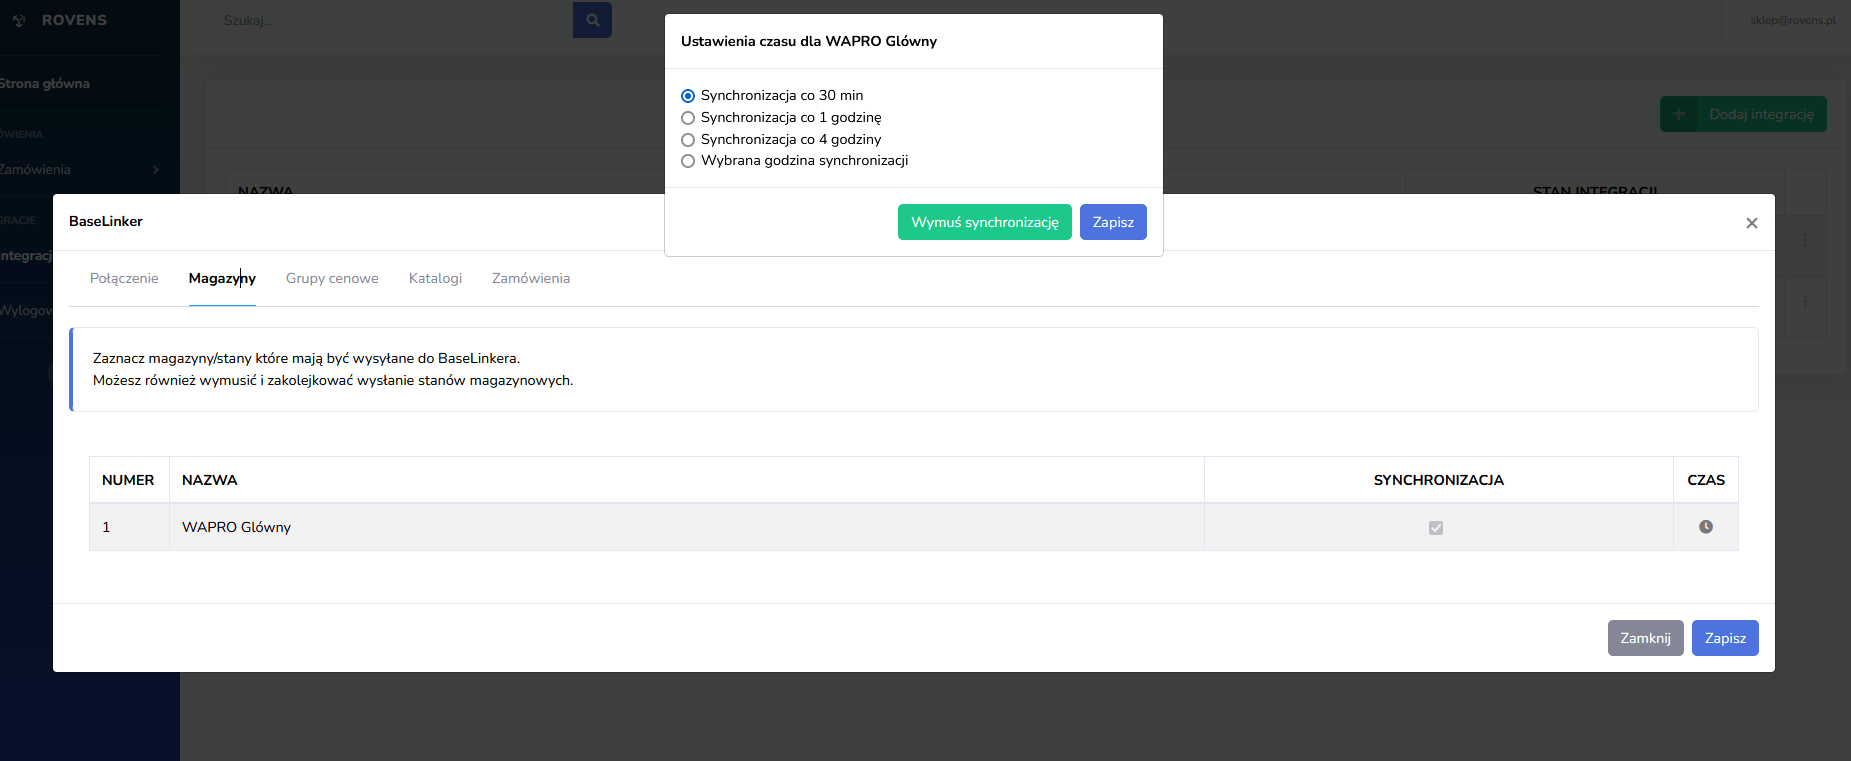Click the STAN INTEGRACJI column header behind dialog
The width and height of the screenshot is (1851, 761).
1595,190
